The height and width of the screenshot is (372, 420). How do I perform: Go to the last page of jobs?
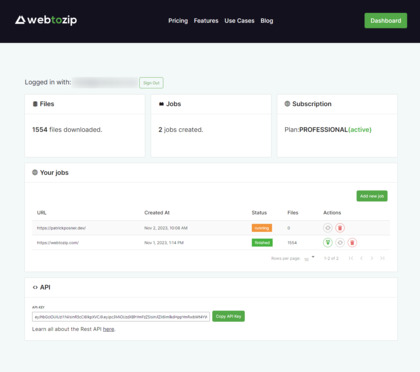point(383,258)
